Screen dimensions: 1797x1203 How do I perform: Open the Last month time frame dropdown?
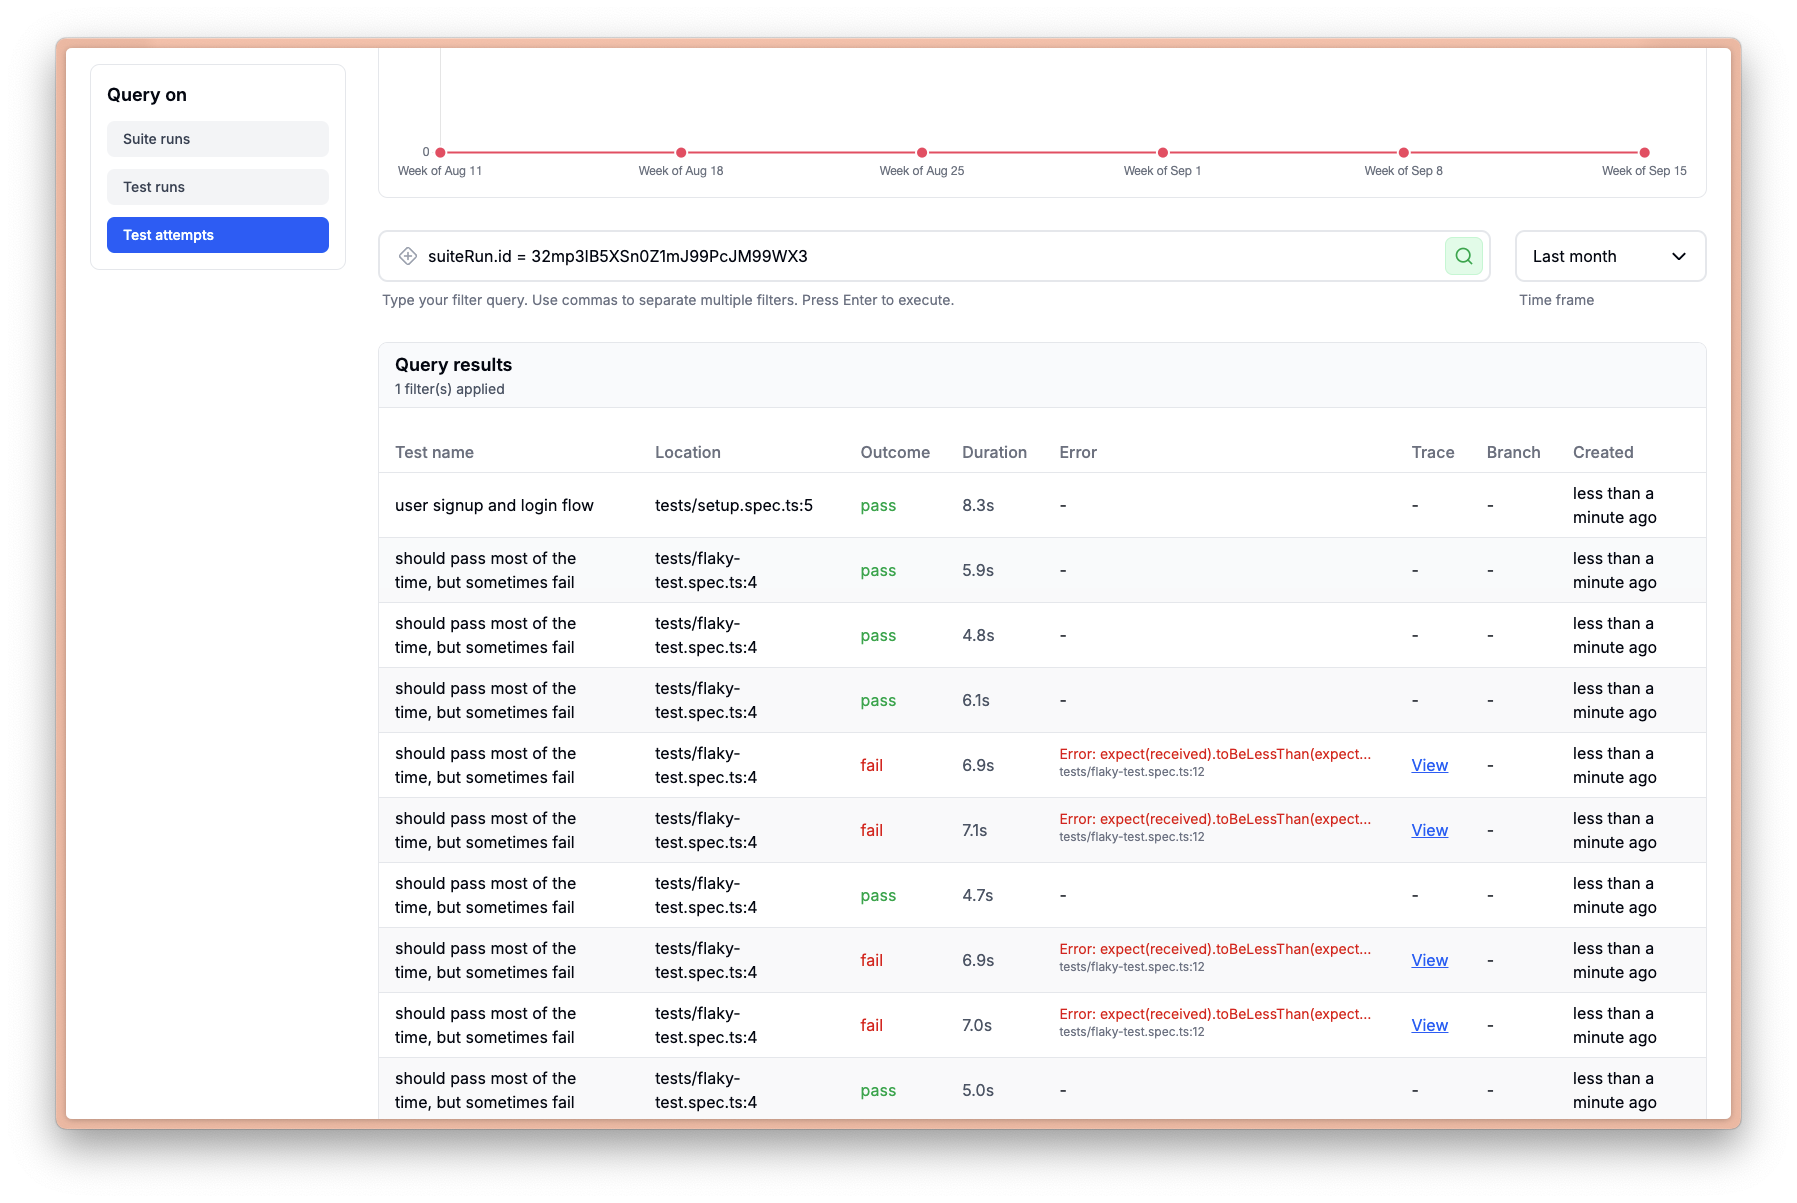(x=1609, y=256)
